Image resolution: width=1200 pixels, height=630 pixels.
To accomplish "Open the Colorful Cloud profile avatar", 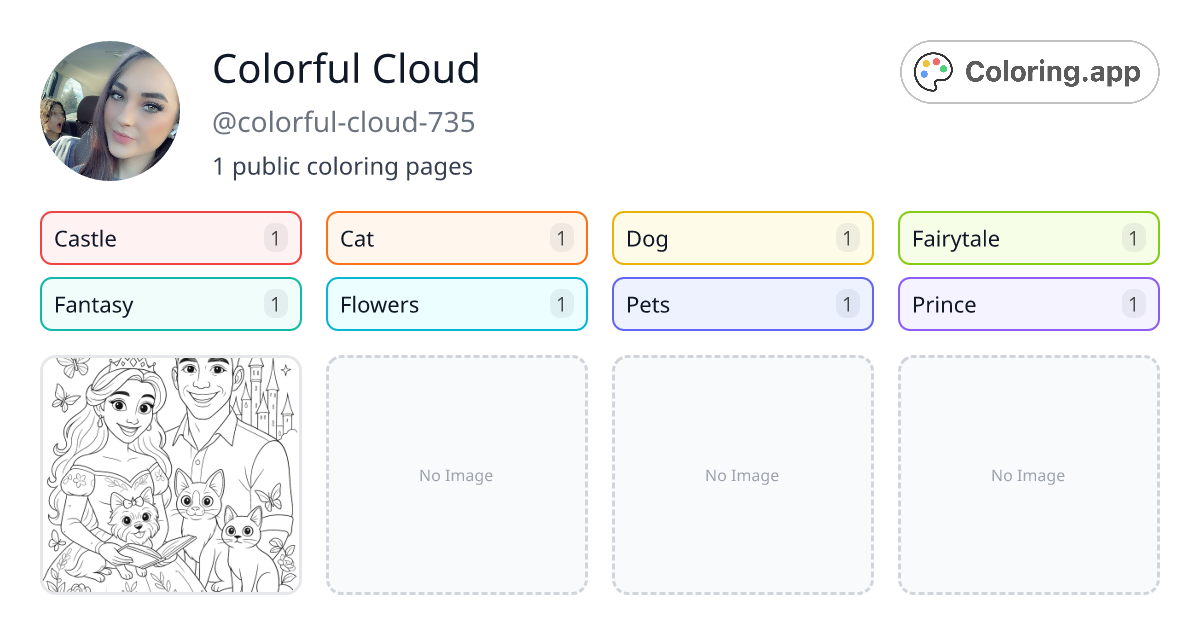I will click(110, 111).
